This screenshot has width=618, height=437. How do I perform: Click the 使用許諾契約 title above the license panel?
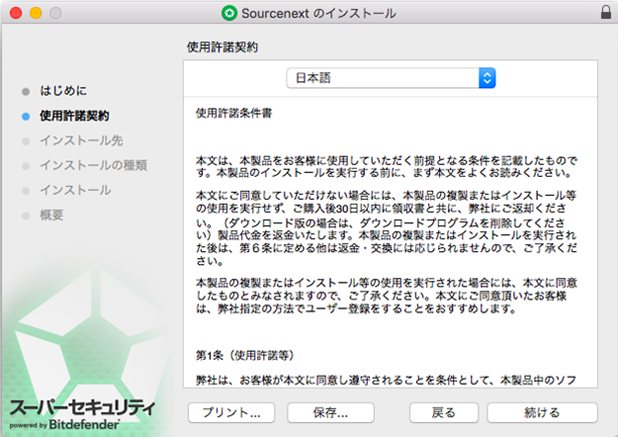click(222, 47)
